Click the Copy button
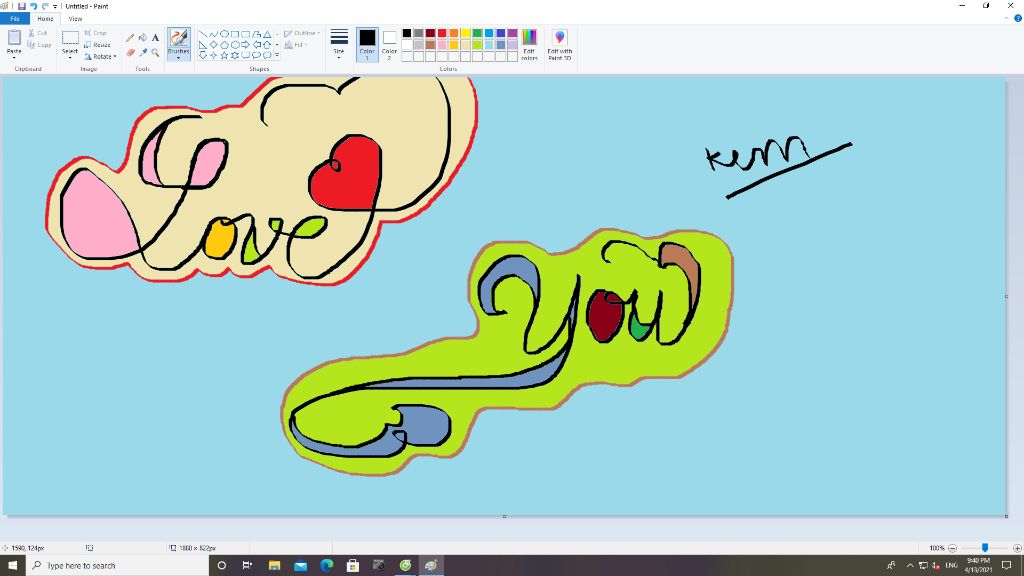 (39, 45)
